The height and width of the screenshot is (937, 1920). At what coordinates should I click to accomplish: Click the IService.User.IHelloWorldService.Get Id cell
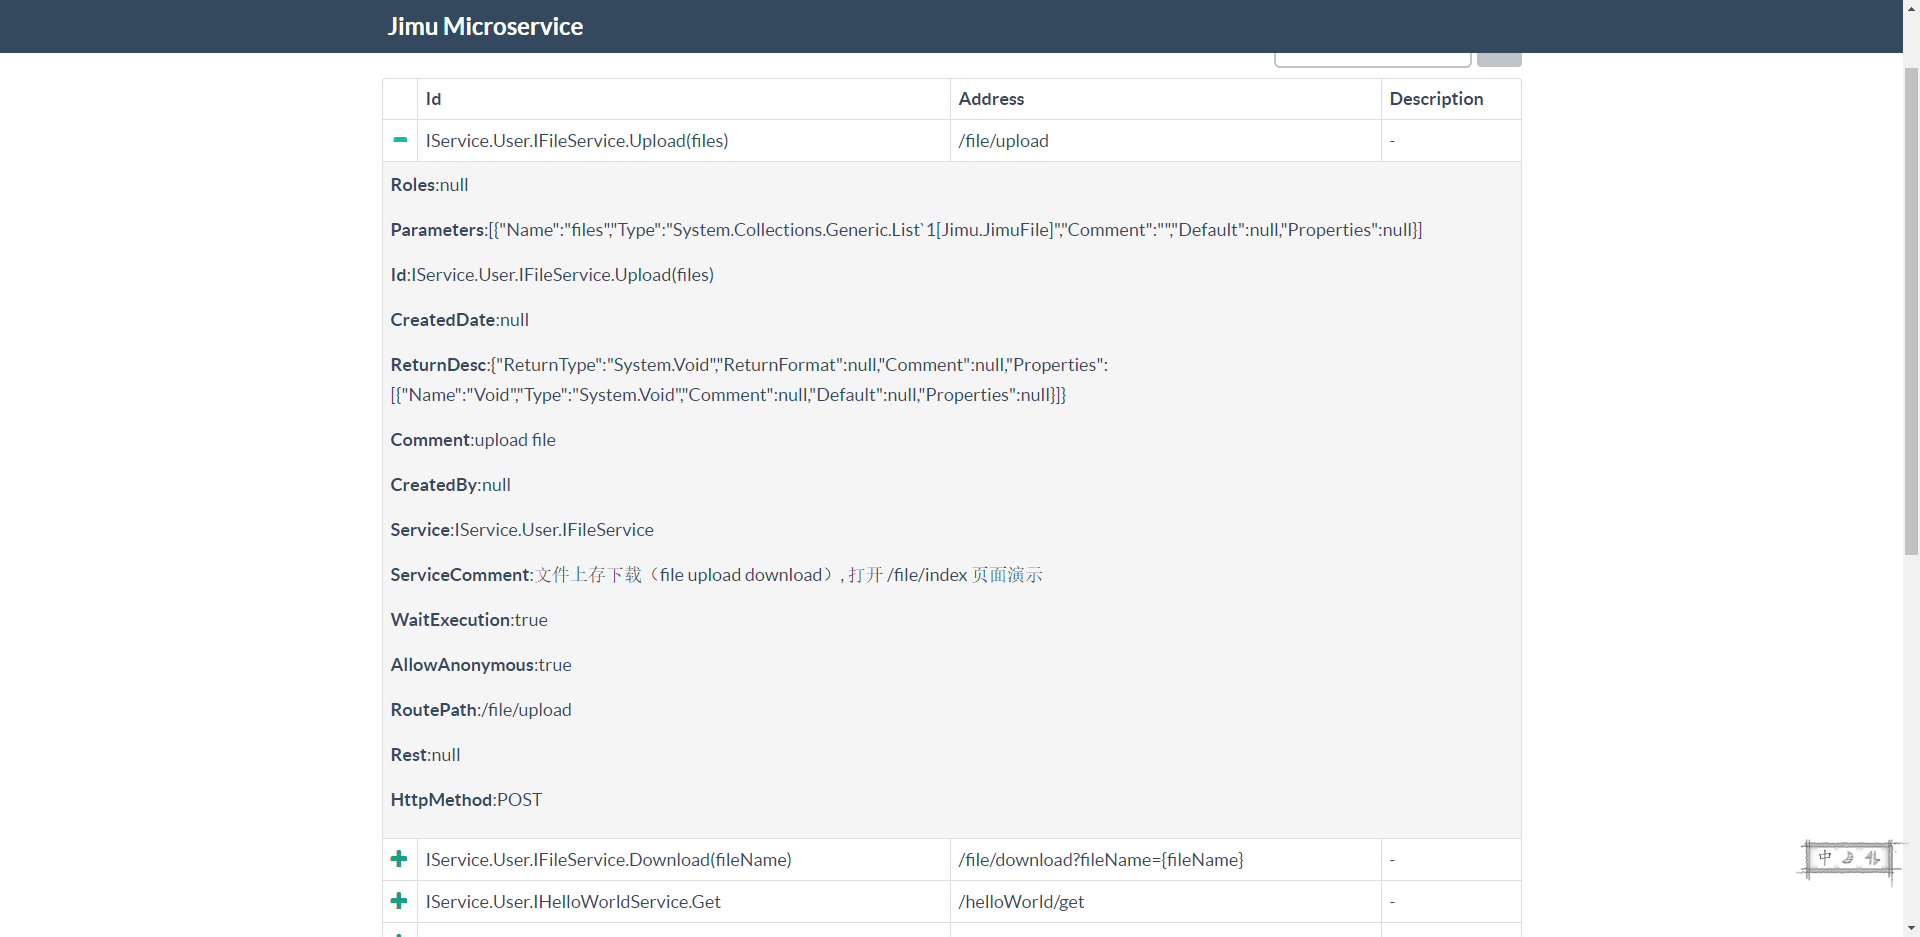pyautogui.click(x=573, y=902)
